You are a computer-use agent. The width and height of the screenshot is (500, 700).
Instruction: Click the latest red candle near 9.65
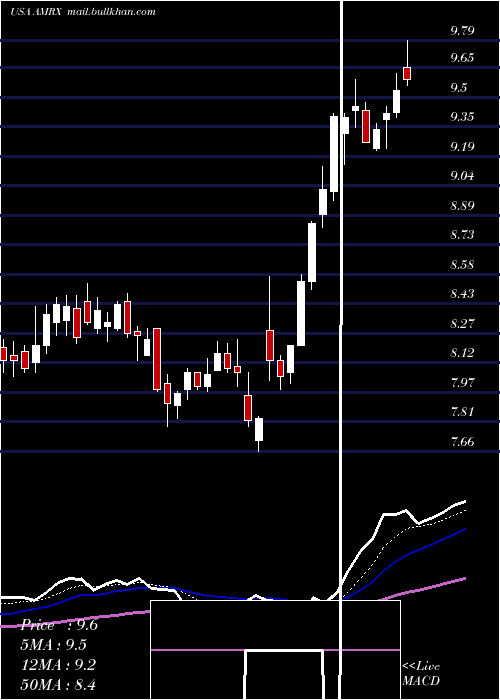407,73
